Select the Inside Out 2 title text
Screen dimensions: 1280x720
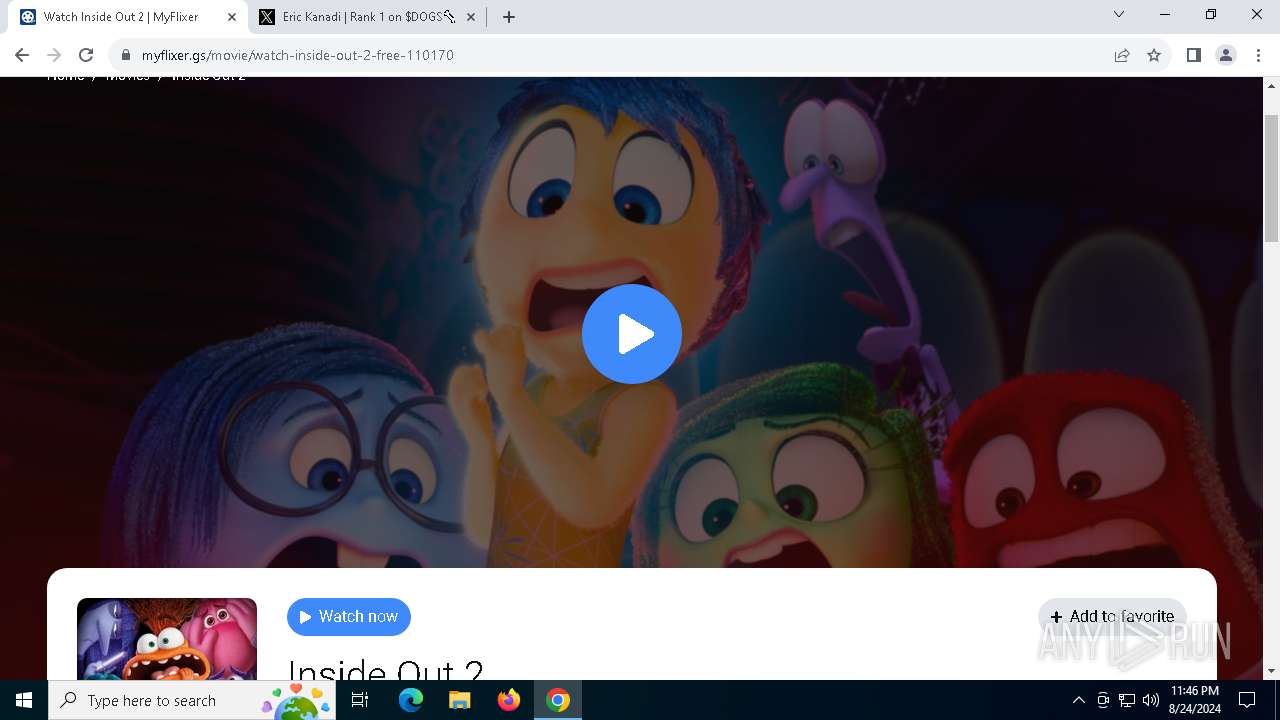tap(386, 669)
